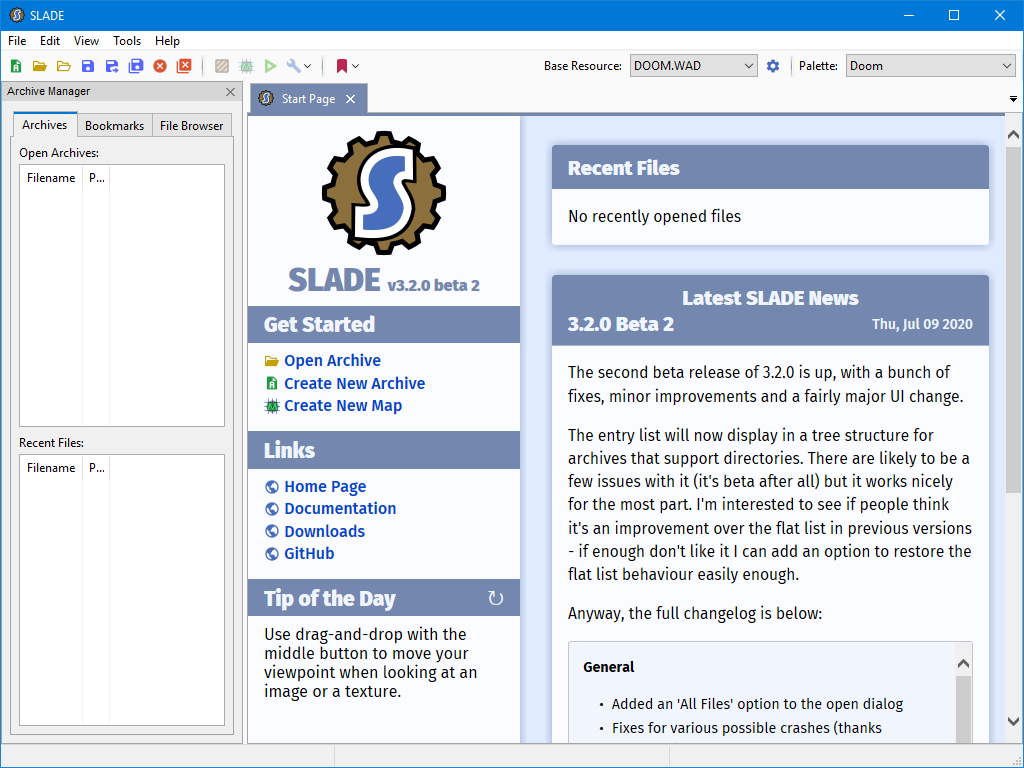1024x768 pixels.
Task: Click the Open Archive folder toolbar icon
Action: 40,66
